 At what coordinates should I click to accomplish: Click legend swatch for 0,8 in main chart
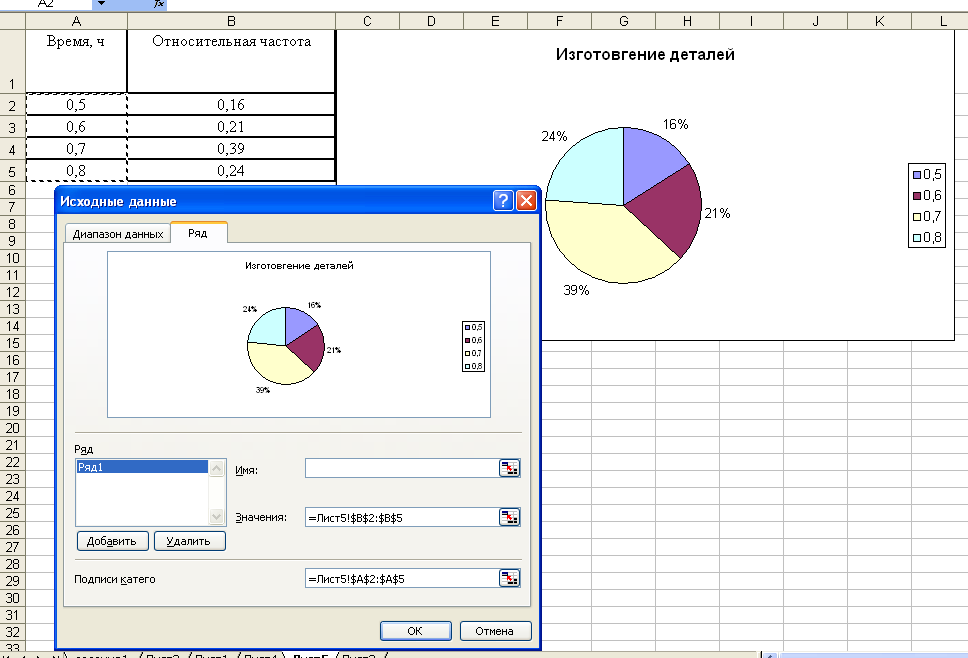(x=917, y=238)
